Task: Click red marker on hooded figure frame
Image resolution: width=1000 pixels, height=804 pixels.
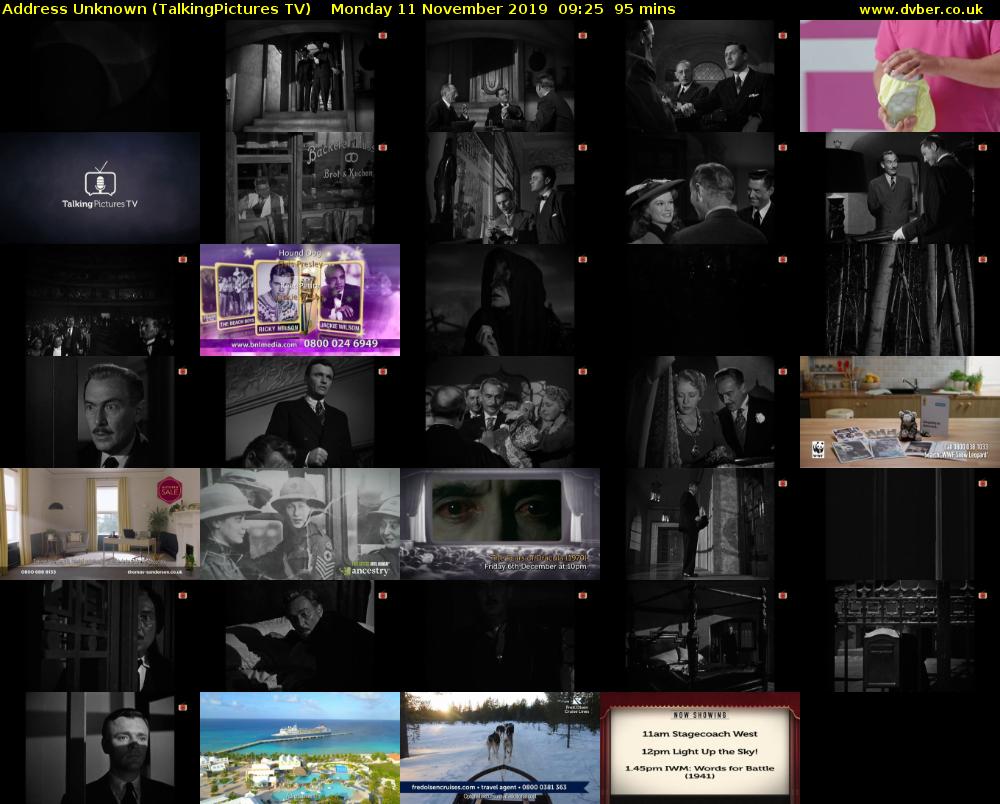Action: coord(582,259)
